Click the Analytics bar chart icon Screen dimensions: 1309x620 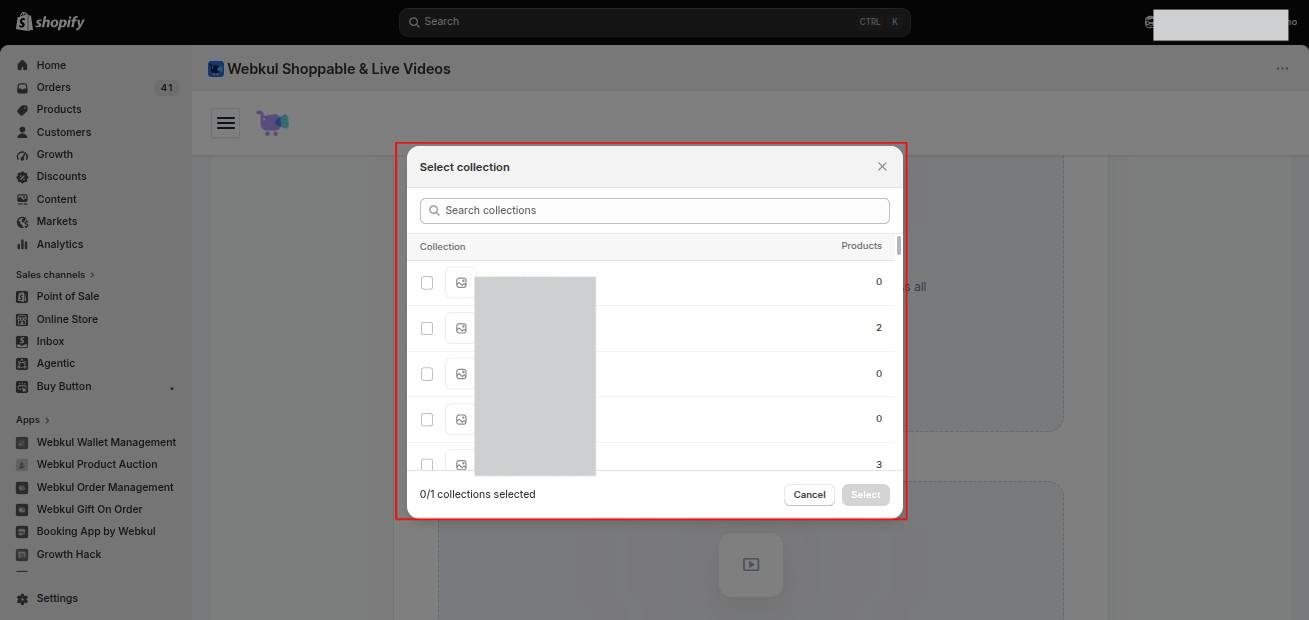(x=23, y=244)
